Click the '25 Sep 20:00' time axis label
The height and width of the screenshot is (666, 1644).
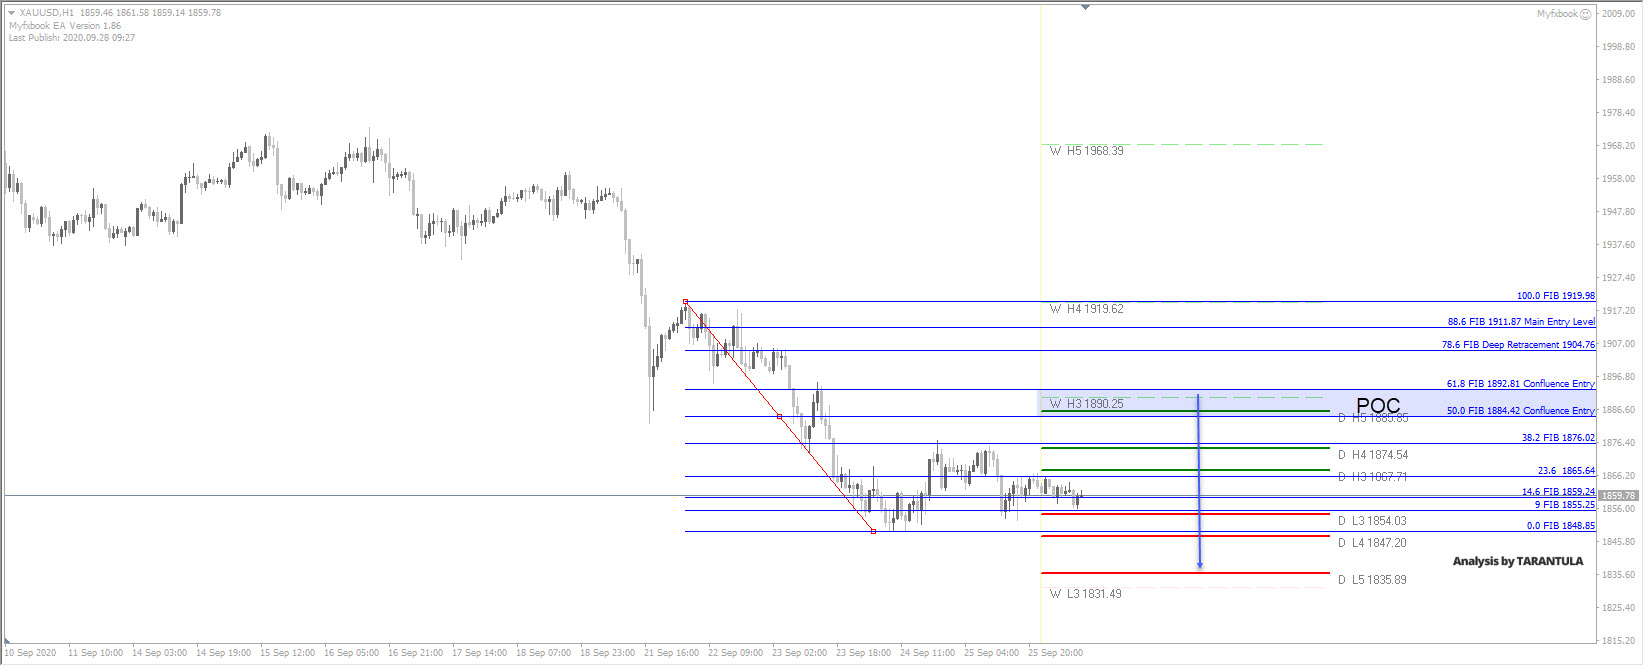[x=1055, y=653]
